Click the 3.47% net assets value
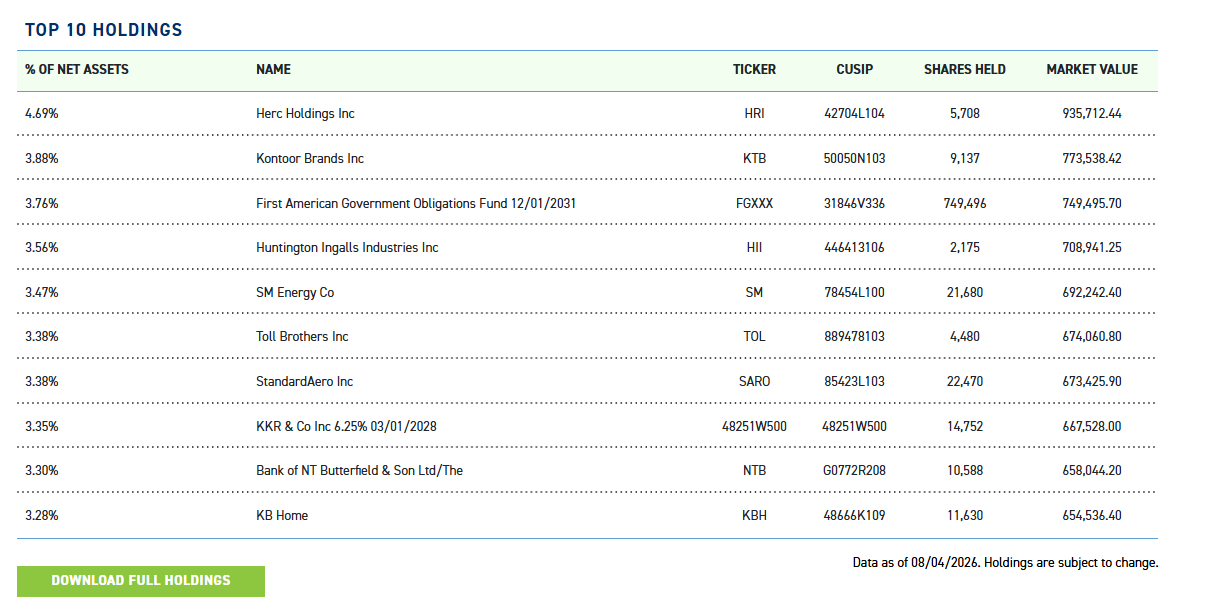 pos(42,293)
